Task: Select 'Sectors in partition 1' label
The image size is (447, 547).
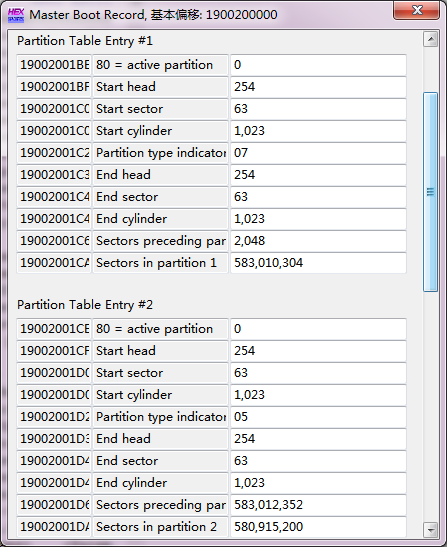Action: (x=161, y=263)
